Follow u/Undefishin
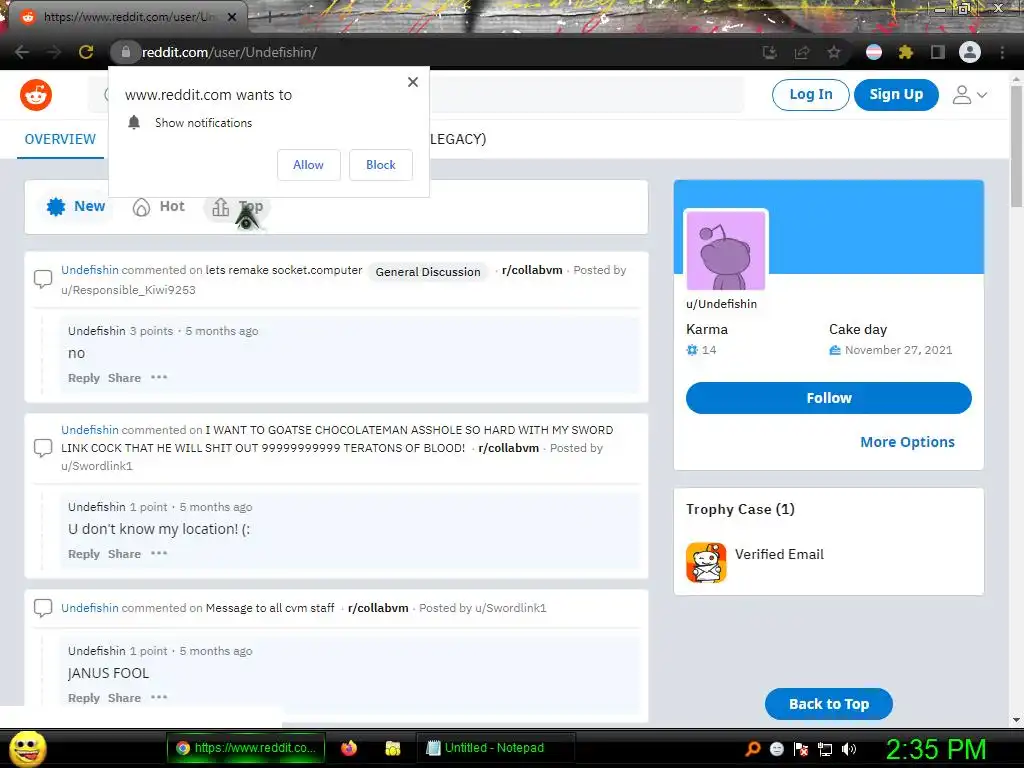1024x768 pixels. click(829, 398)
